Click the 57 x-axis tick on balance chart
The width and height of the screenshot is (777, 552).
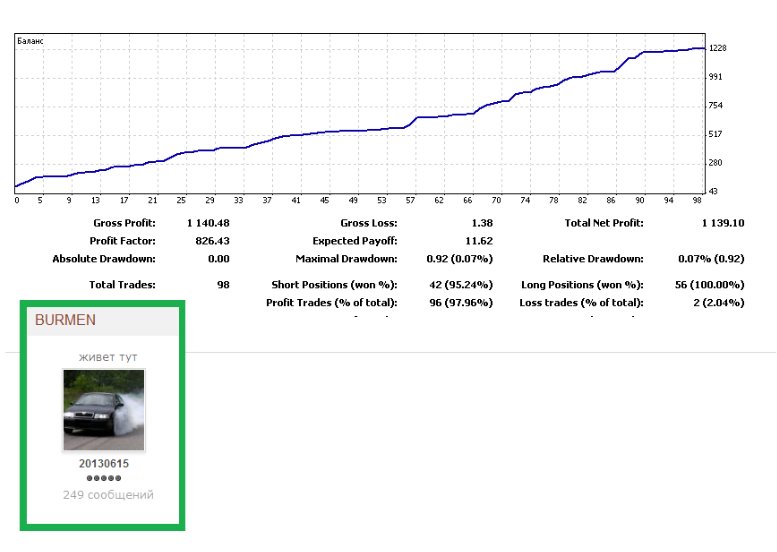tap(410, 200)
